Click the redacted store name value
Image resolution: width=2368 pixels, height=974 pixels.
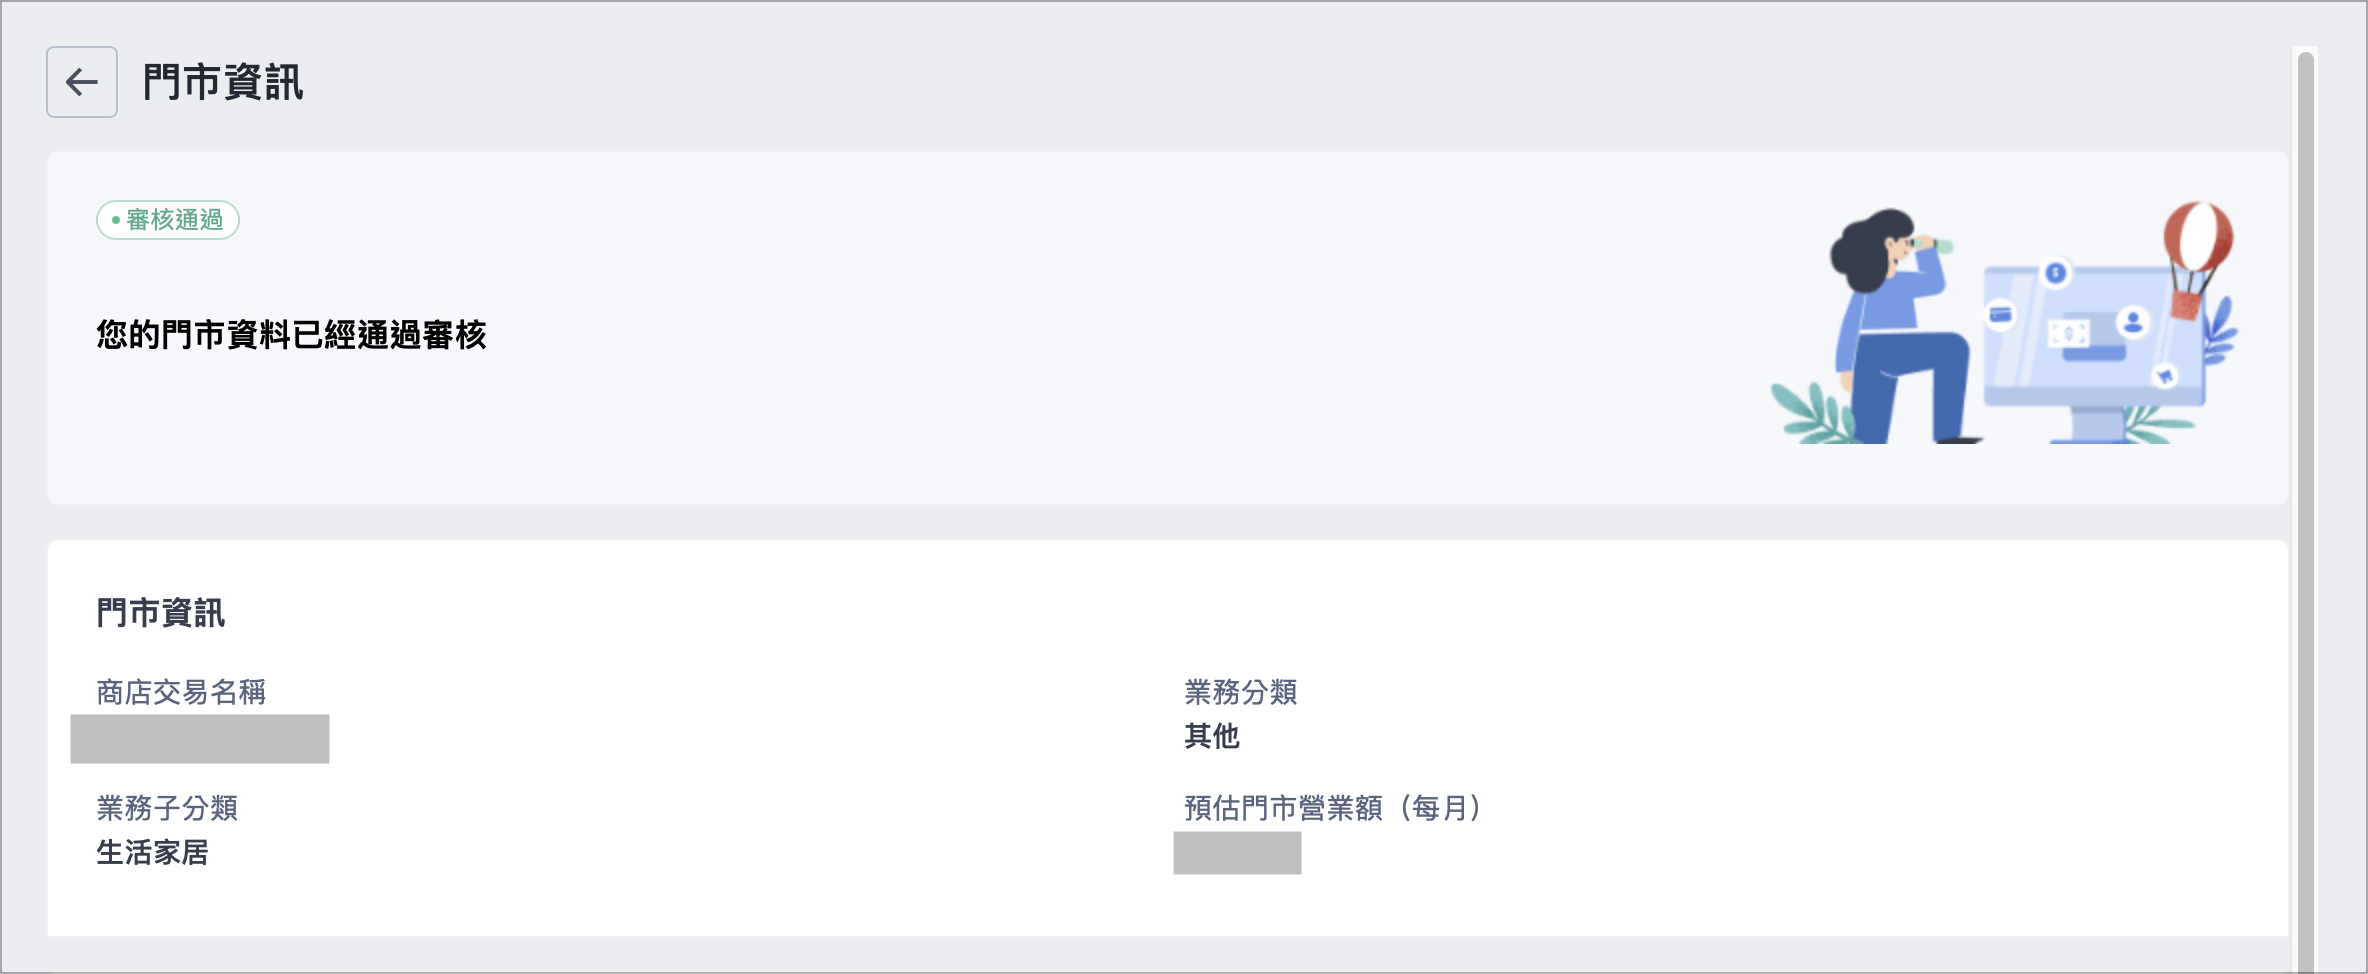tap(200, 739)
